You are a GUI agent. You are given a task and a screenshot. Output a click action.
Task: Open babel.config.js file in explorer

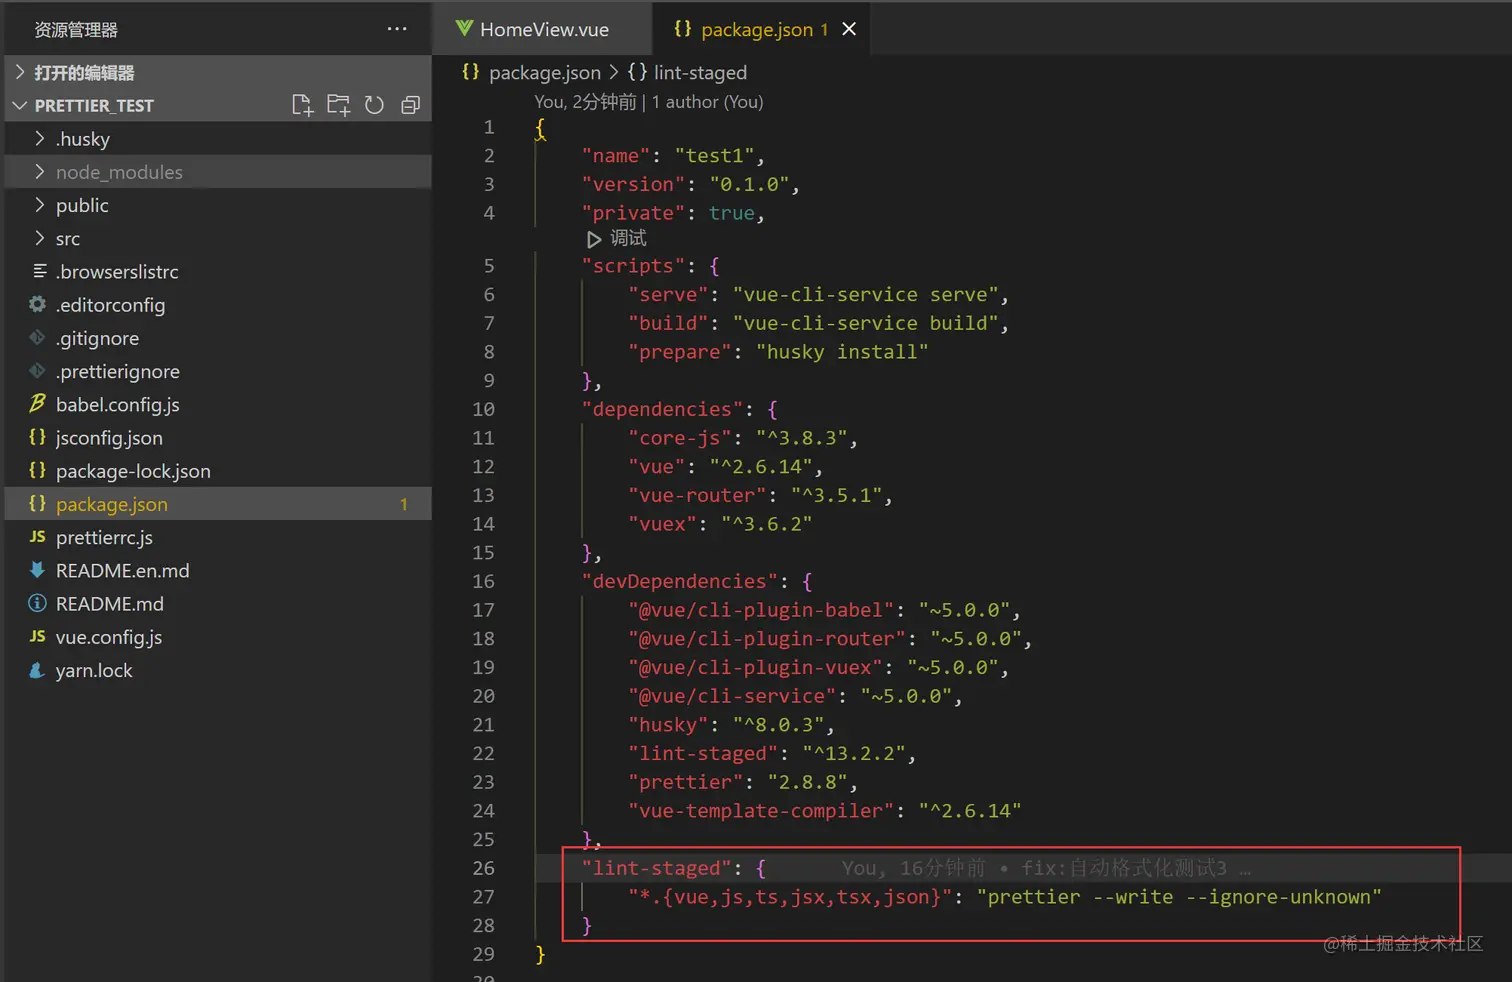coord(117,405)
